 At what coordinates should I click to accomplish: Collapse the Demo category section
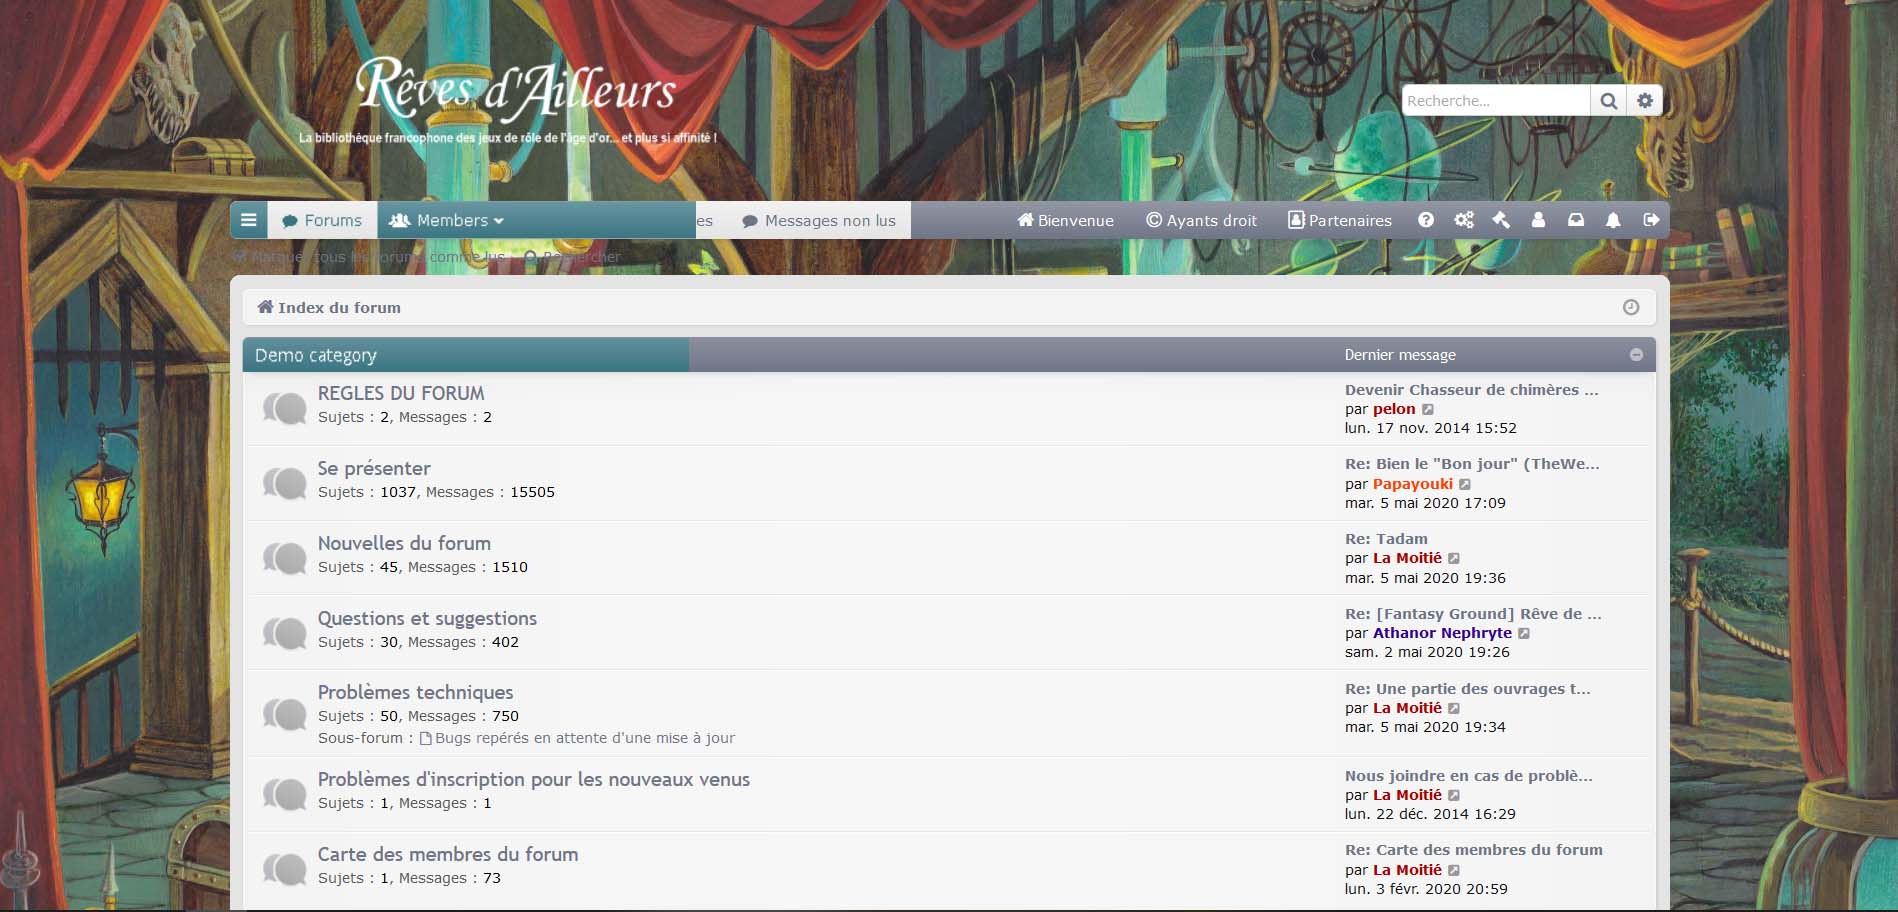coord(1636,355)
